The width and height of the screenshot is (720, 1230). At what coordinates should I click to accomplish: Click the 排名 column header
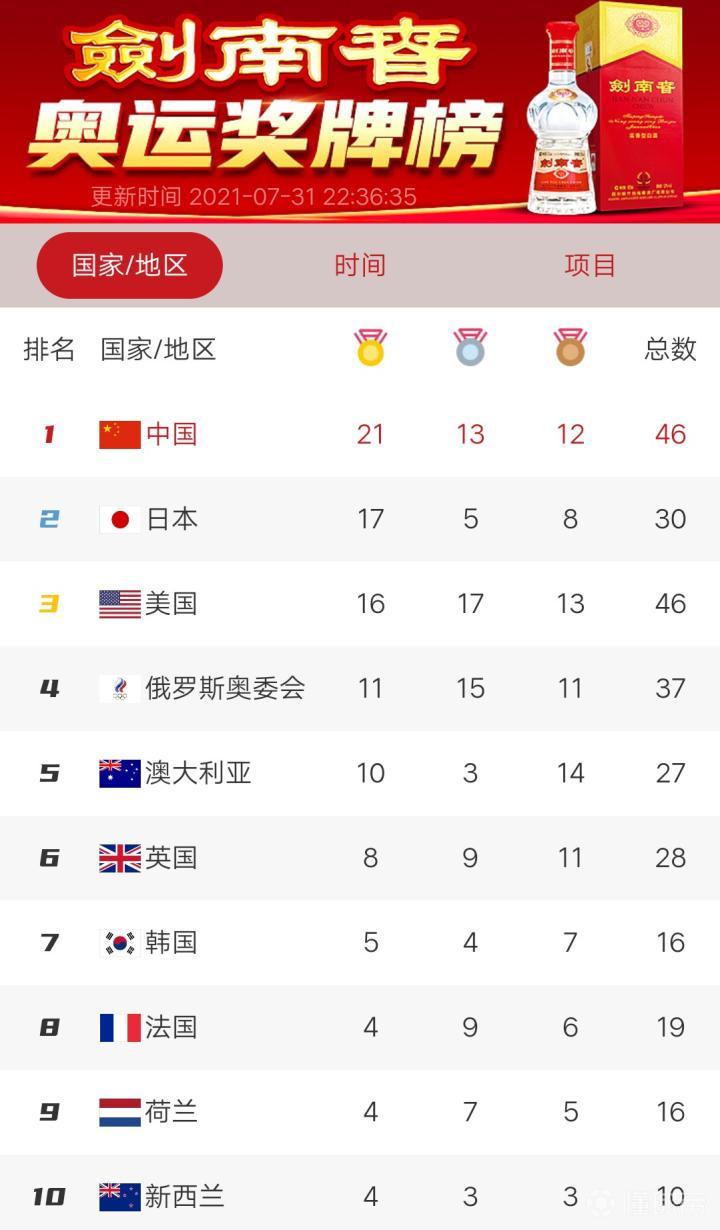(x=49, y=349)
